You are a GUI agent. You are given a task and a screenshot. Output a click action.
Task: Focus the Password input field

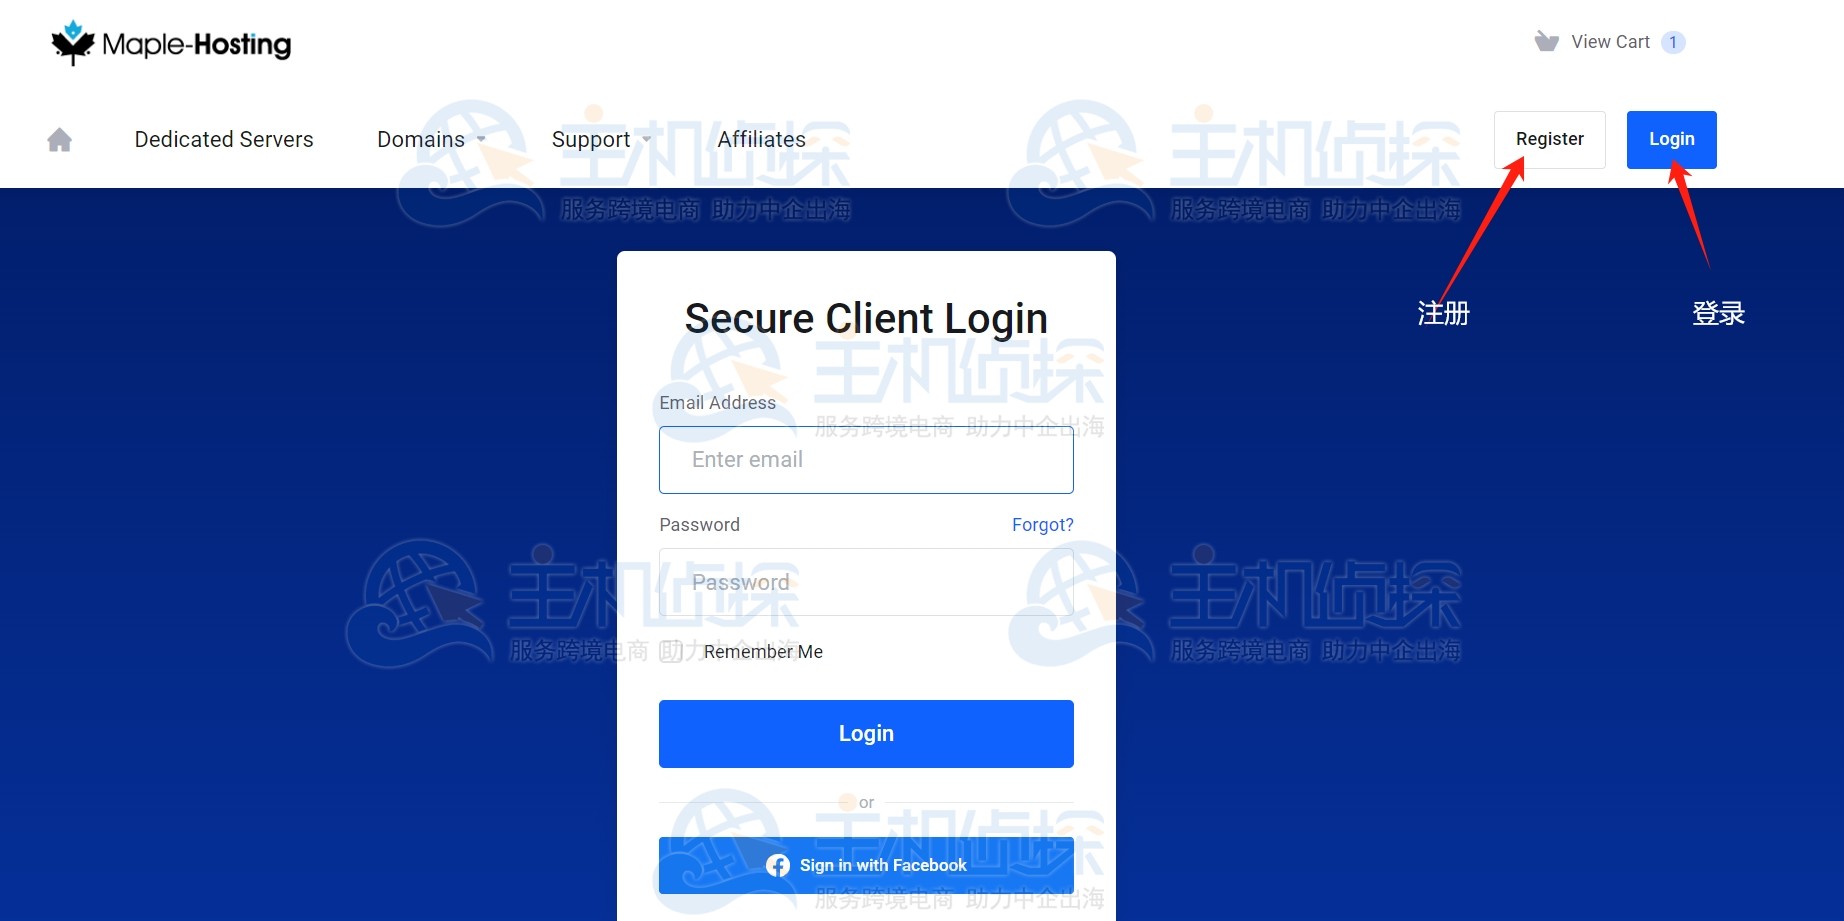pos(866,582)
